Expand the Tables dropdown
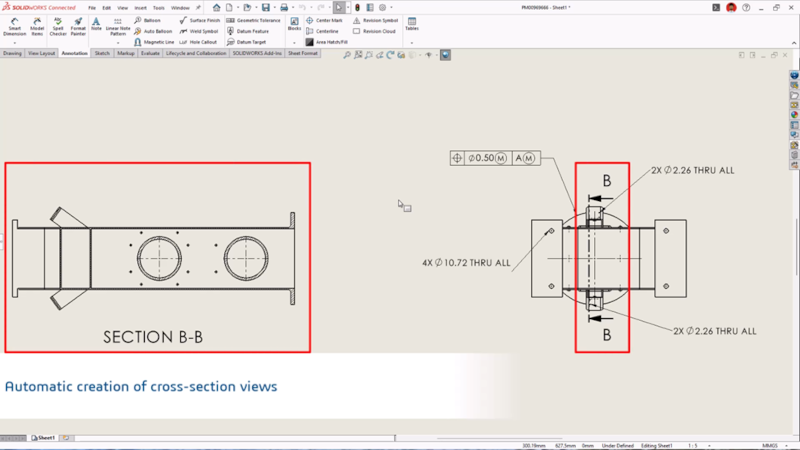Screen dimensions: 800x450 tap(412, 43)
